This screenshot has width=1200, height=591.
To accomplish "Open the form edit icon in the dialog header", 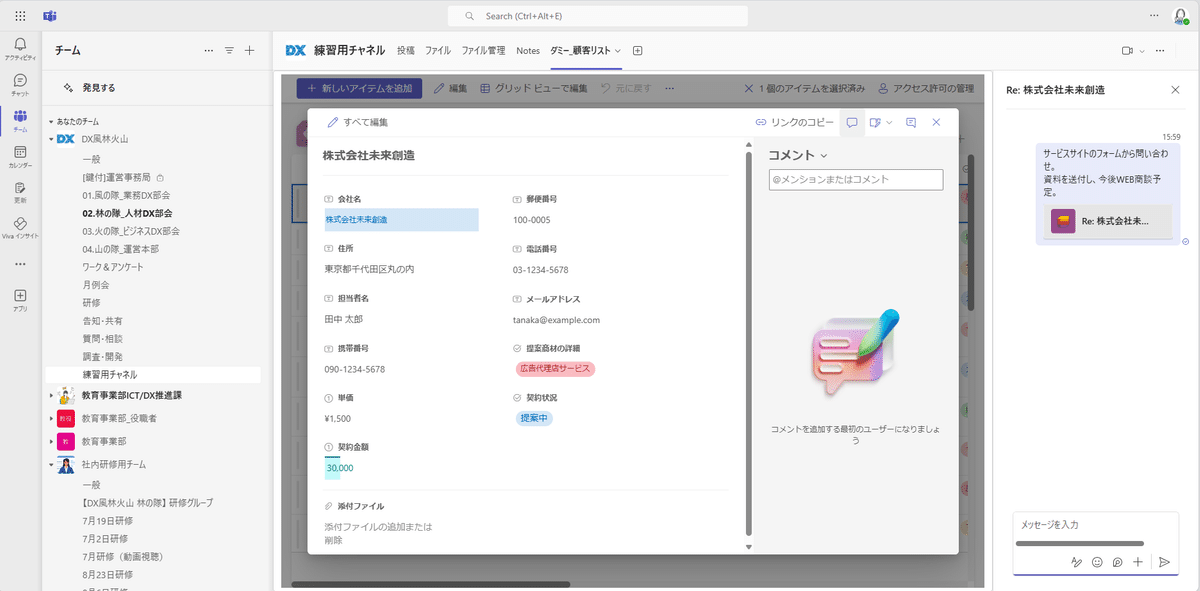I will [x=875, y=122].
